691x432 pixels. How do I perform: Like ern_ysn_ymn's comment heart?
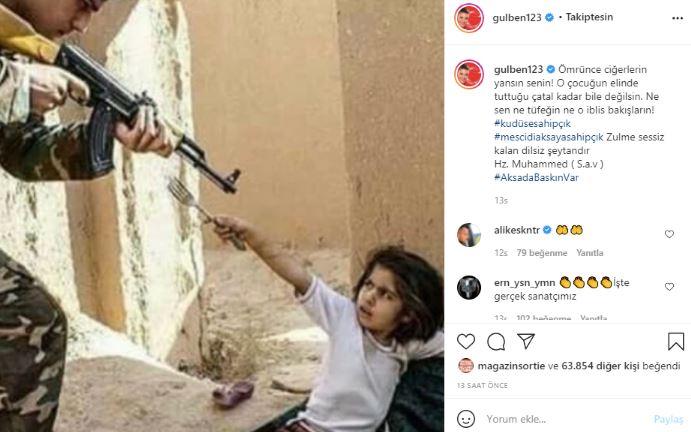(669, 287)
